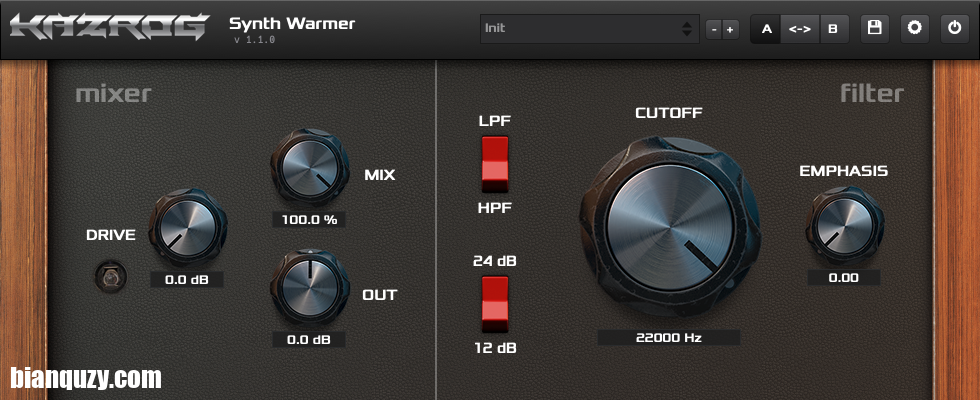The height and width of the screenshot is (400, 980).
Task: Toggle plugin bypass power icon
Action: coord(954,29)
